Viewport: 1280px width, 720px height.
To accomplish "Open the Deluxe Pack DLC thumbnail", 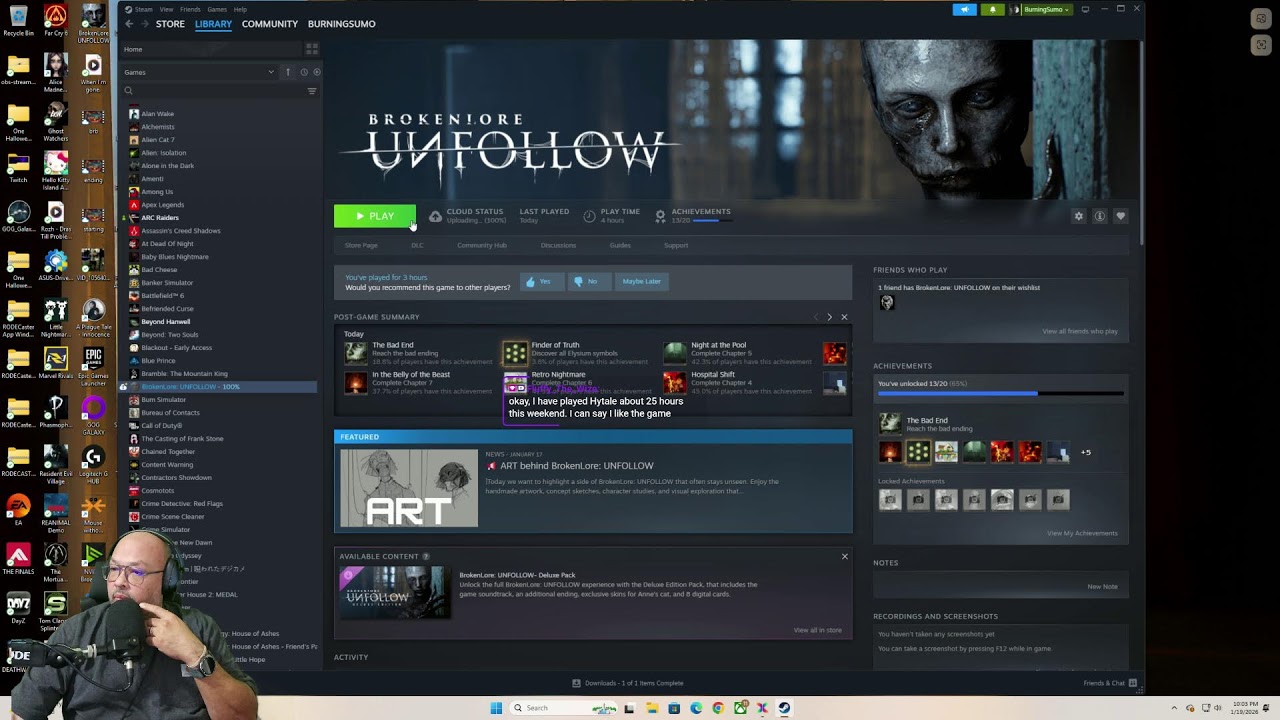I will point(395,592).
